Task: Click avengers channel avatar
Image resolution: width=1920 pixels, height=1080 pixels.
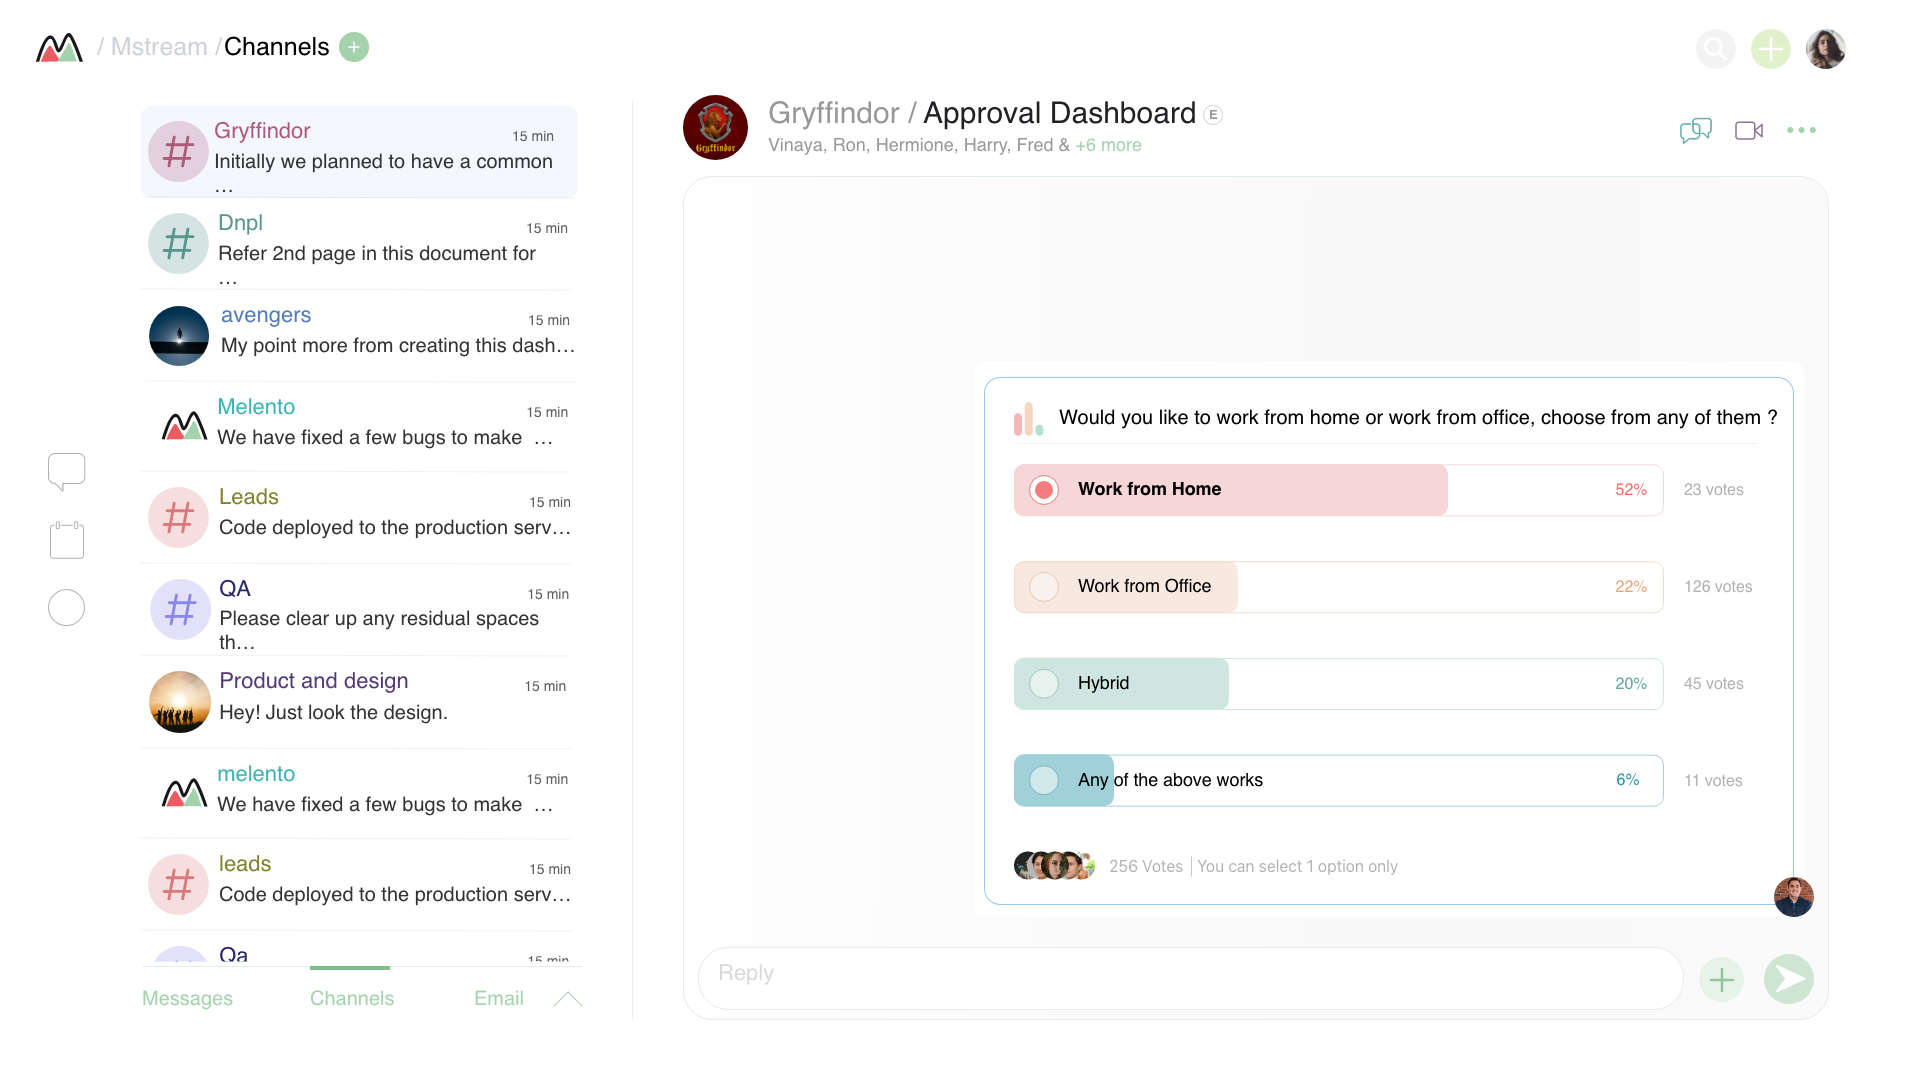Action: click(x=179, y=336)
